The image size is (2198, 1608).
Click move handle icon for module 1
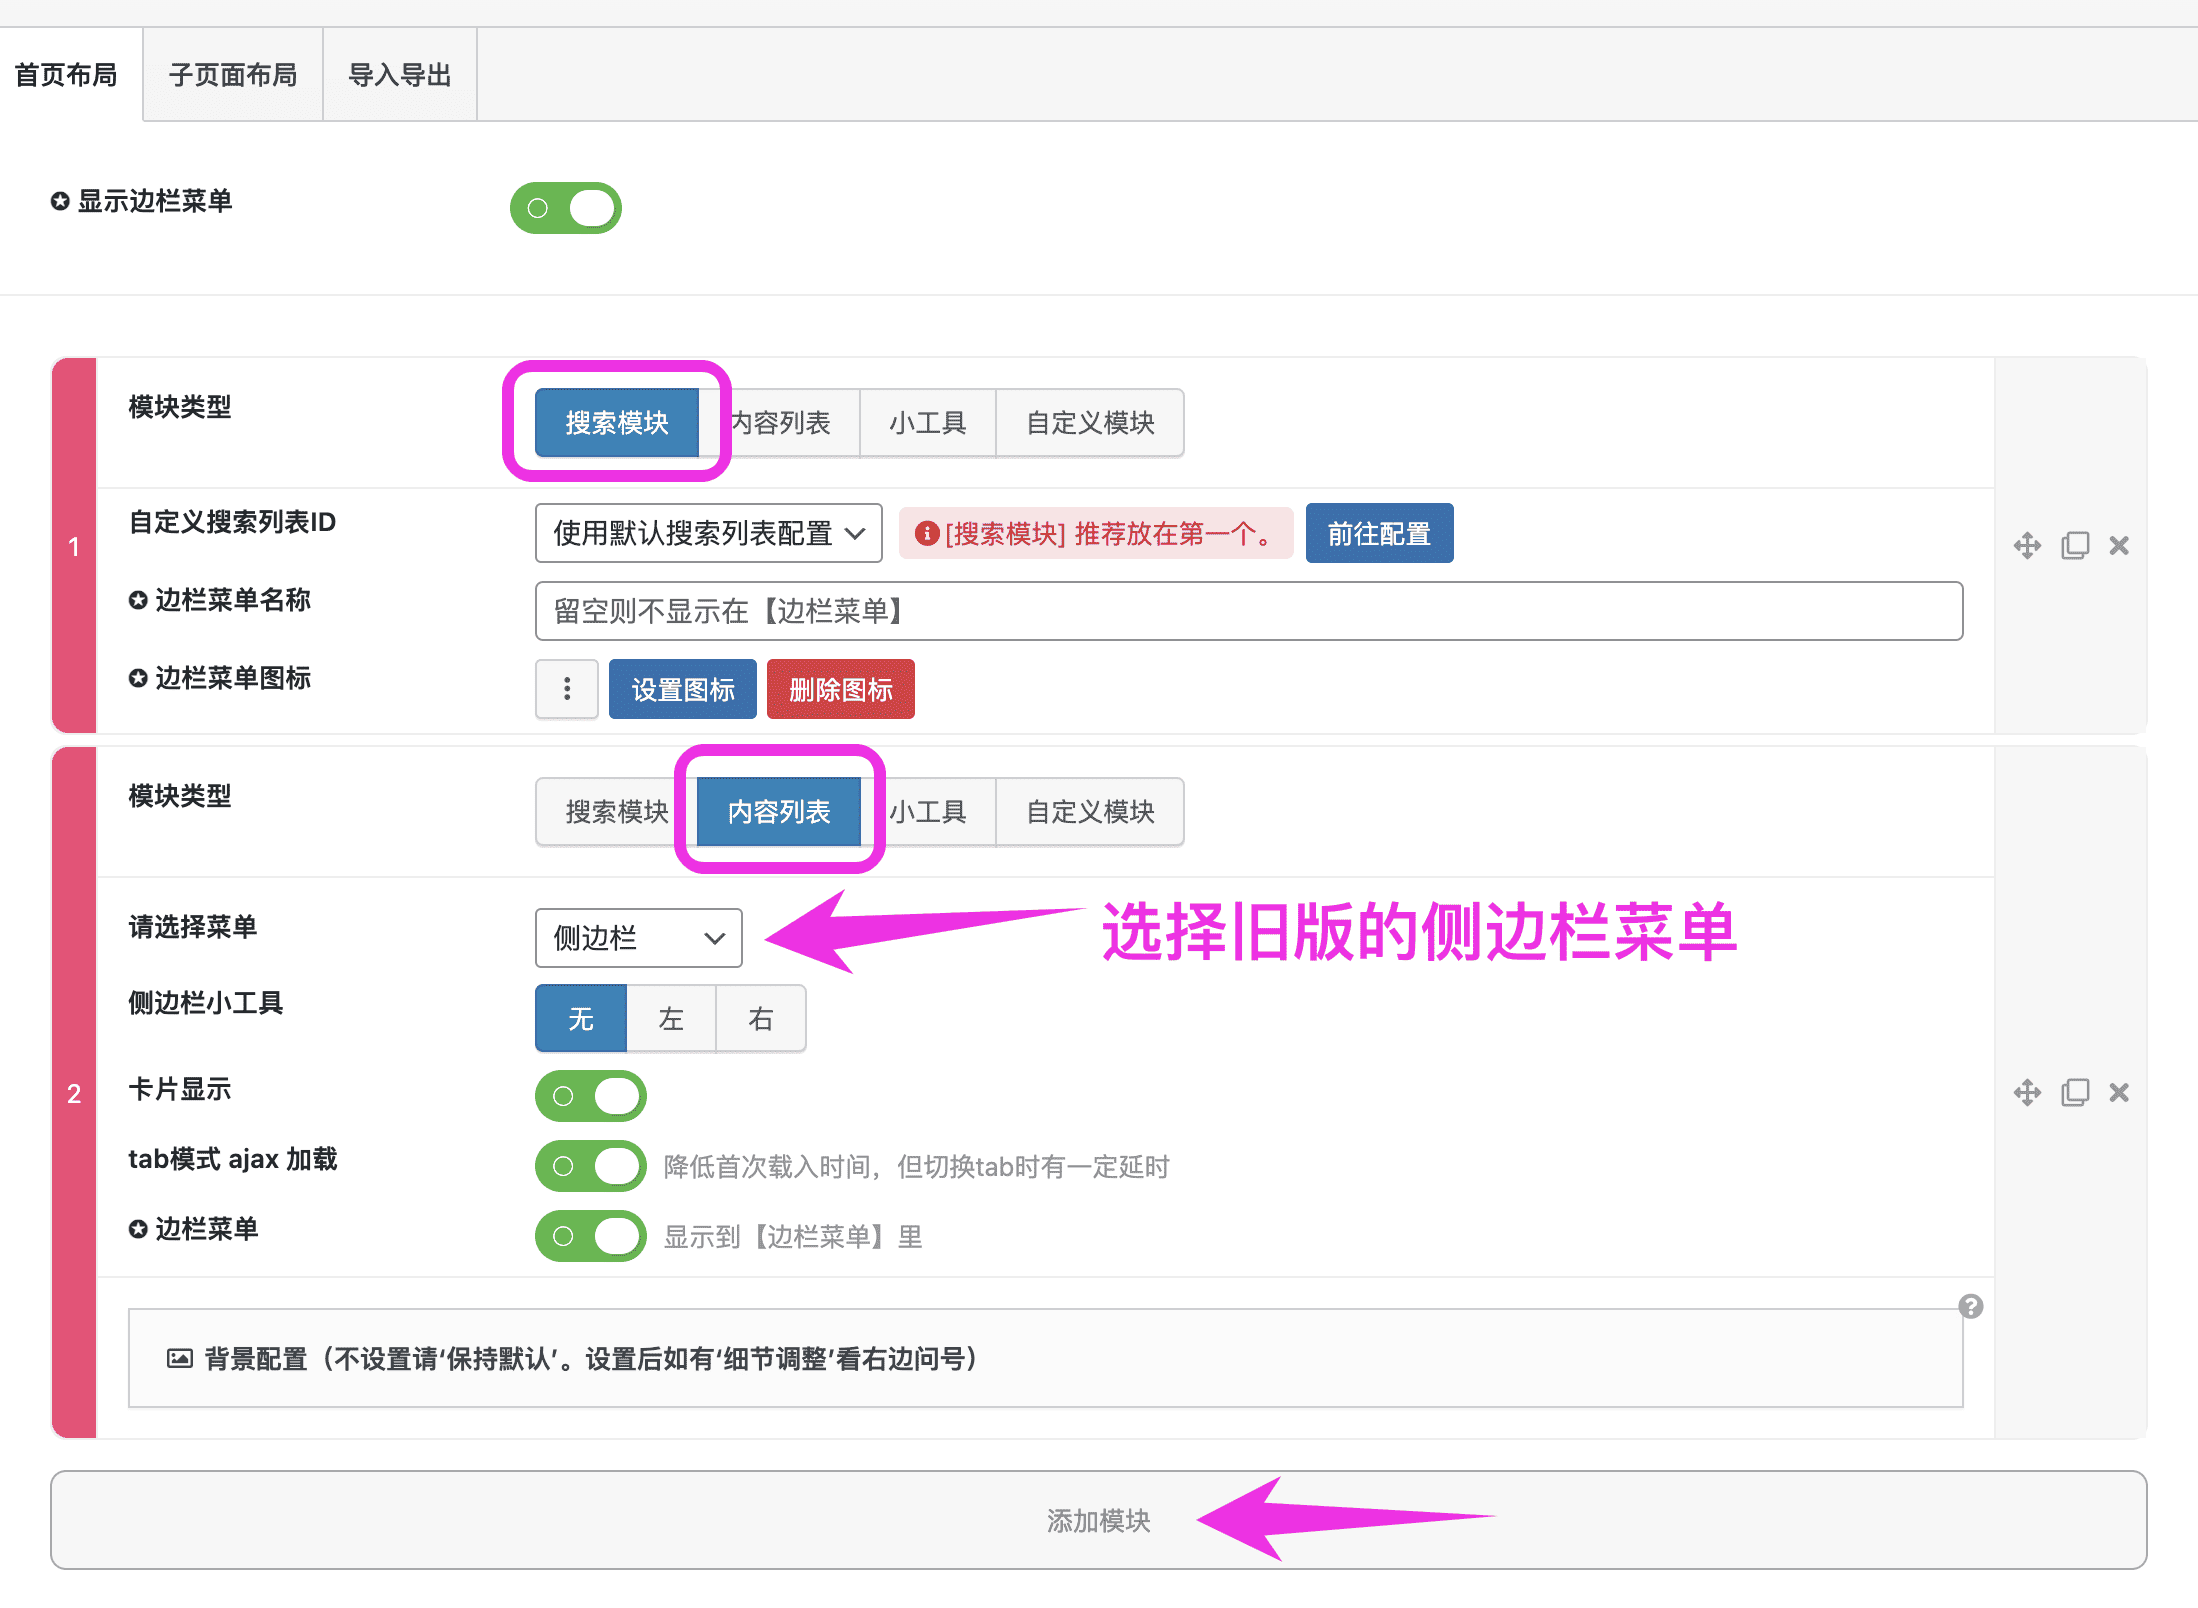tap(2027, 545)
